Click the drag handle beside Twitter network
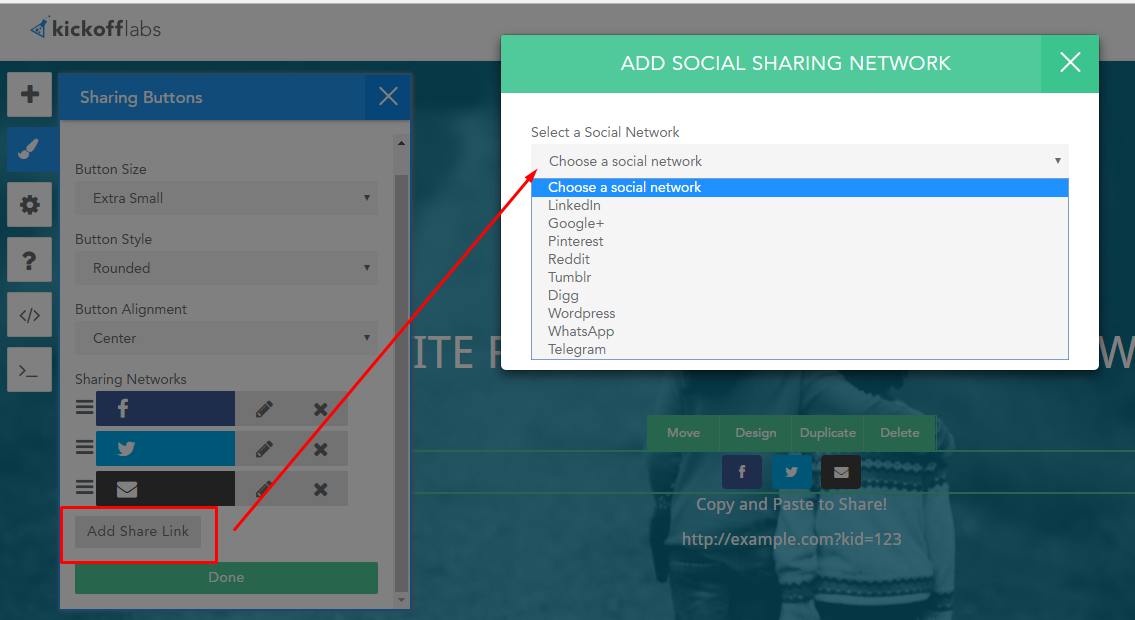 (85, 448)
